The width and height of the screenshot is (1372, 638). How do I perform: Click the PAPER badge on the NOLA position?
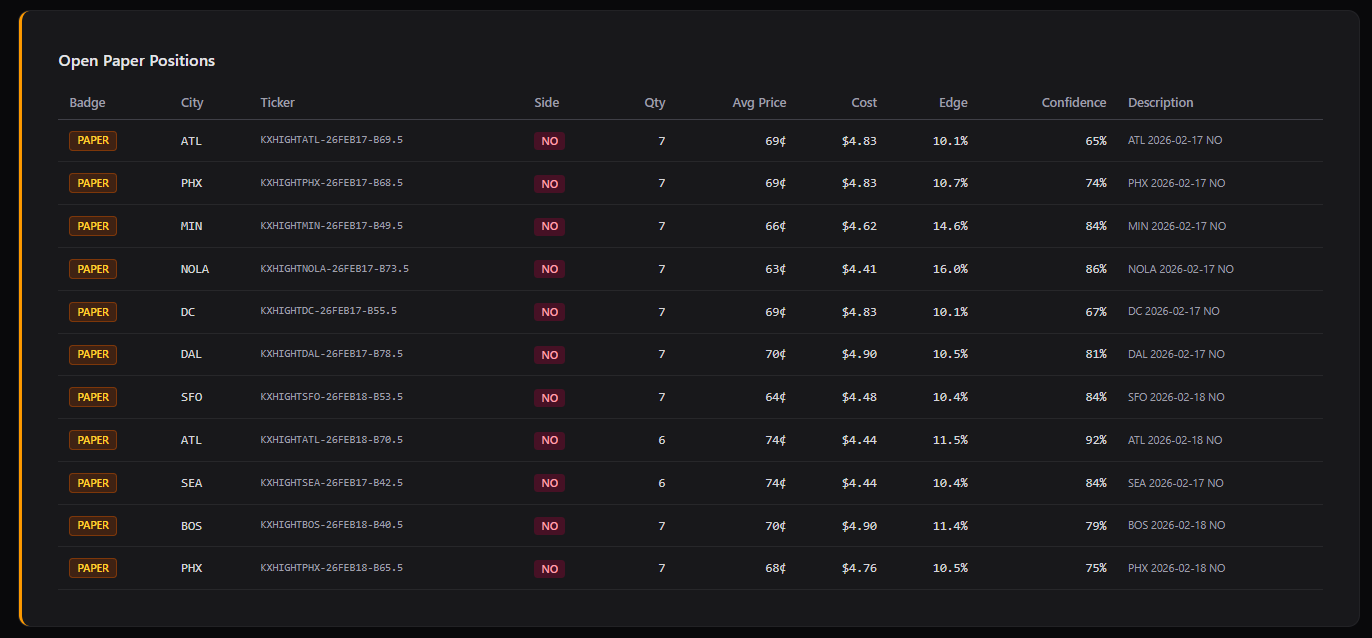[x=92, y=269]
